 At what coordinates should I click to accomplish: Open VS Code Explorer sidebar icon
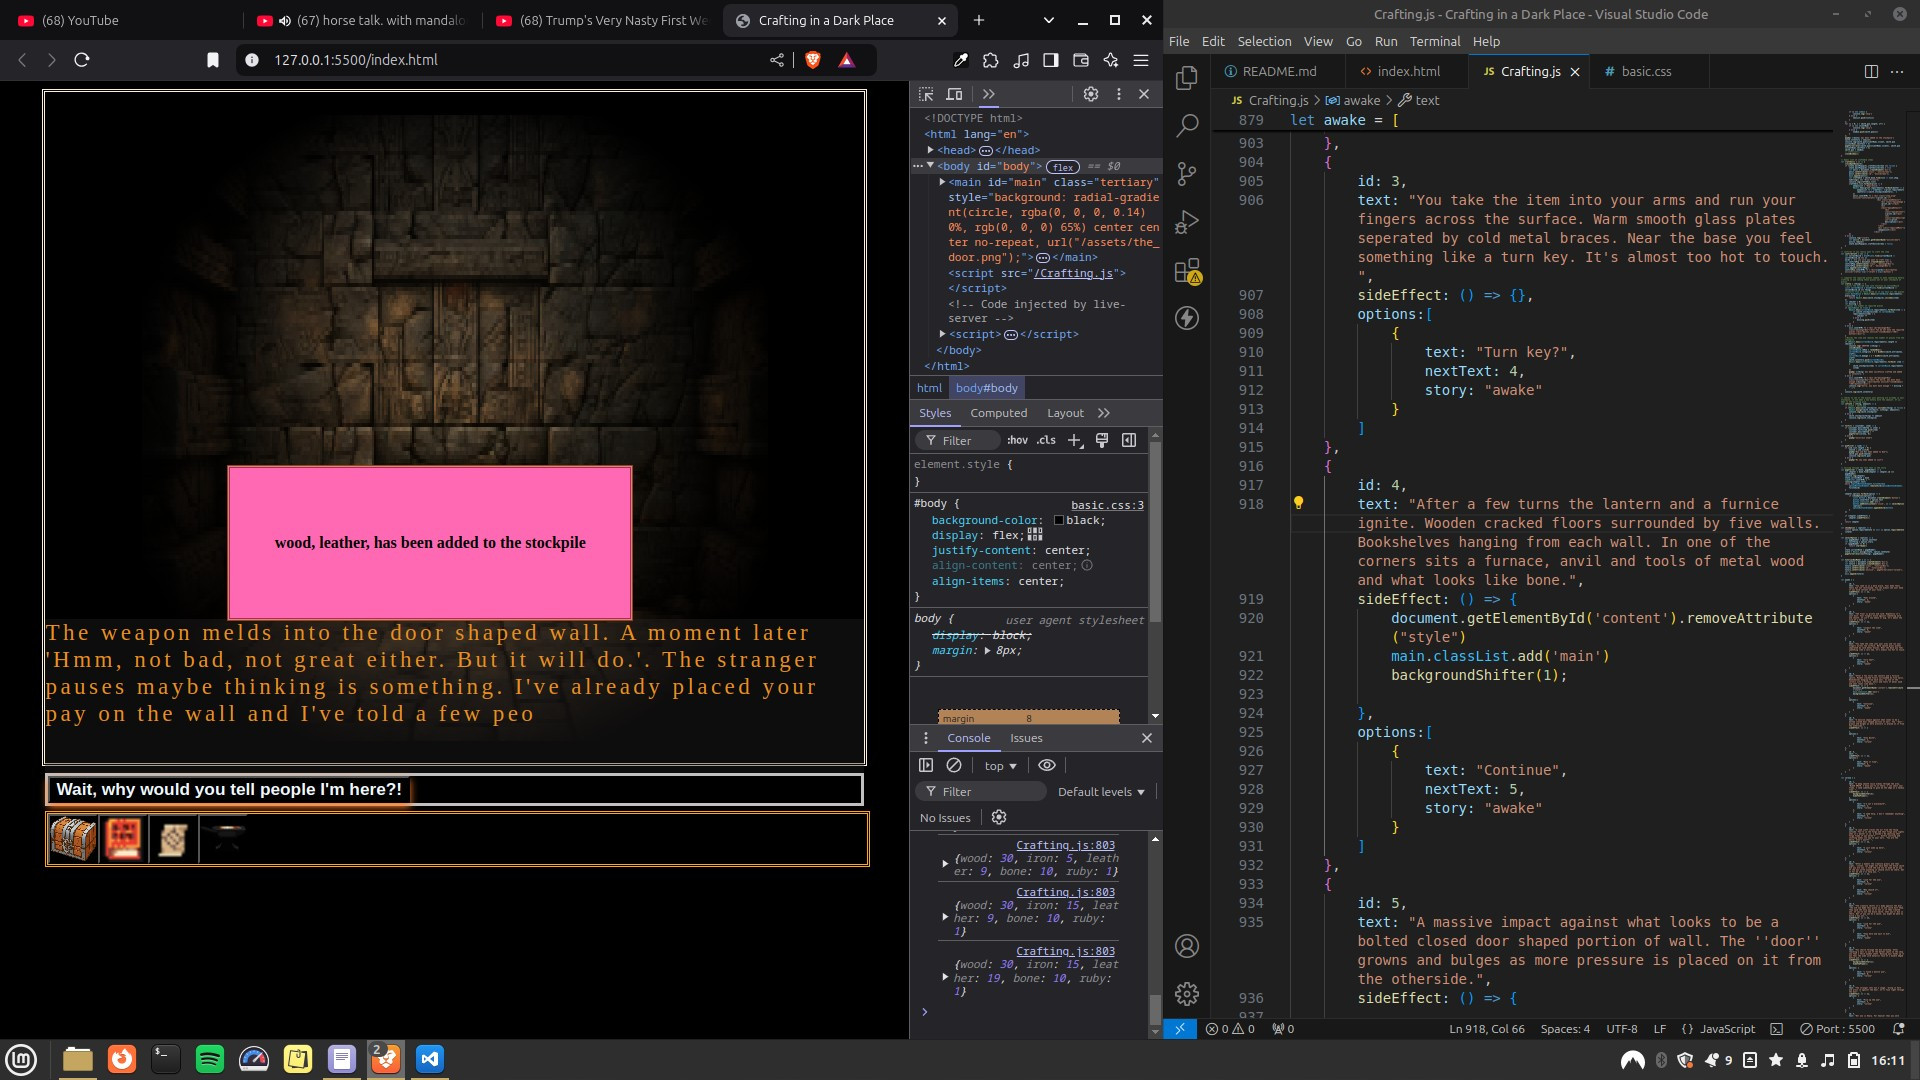[x=1187, y=78]
